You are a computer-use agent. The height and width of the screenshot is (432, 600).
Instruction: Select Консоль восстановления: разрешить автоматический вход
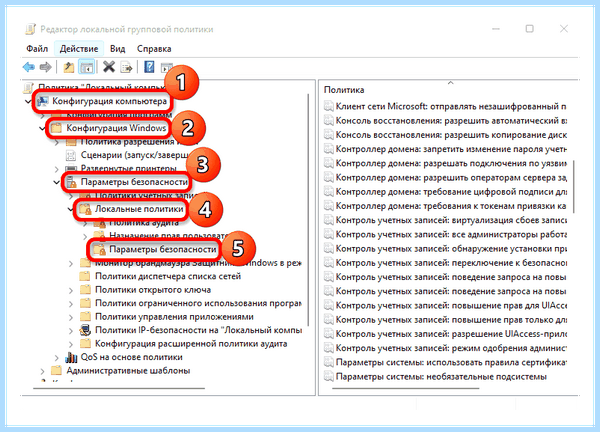pyautogui.click(x=451, y=121)
